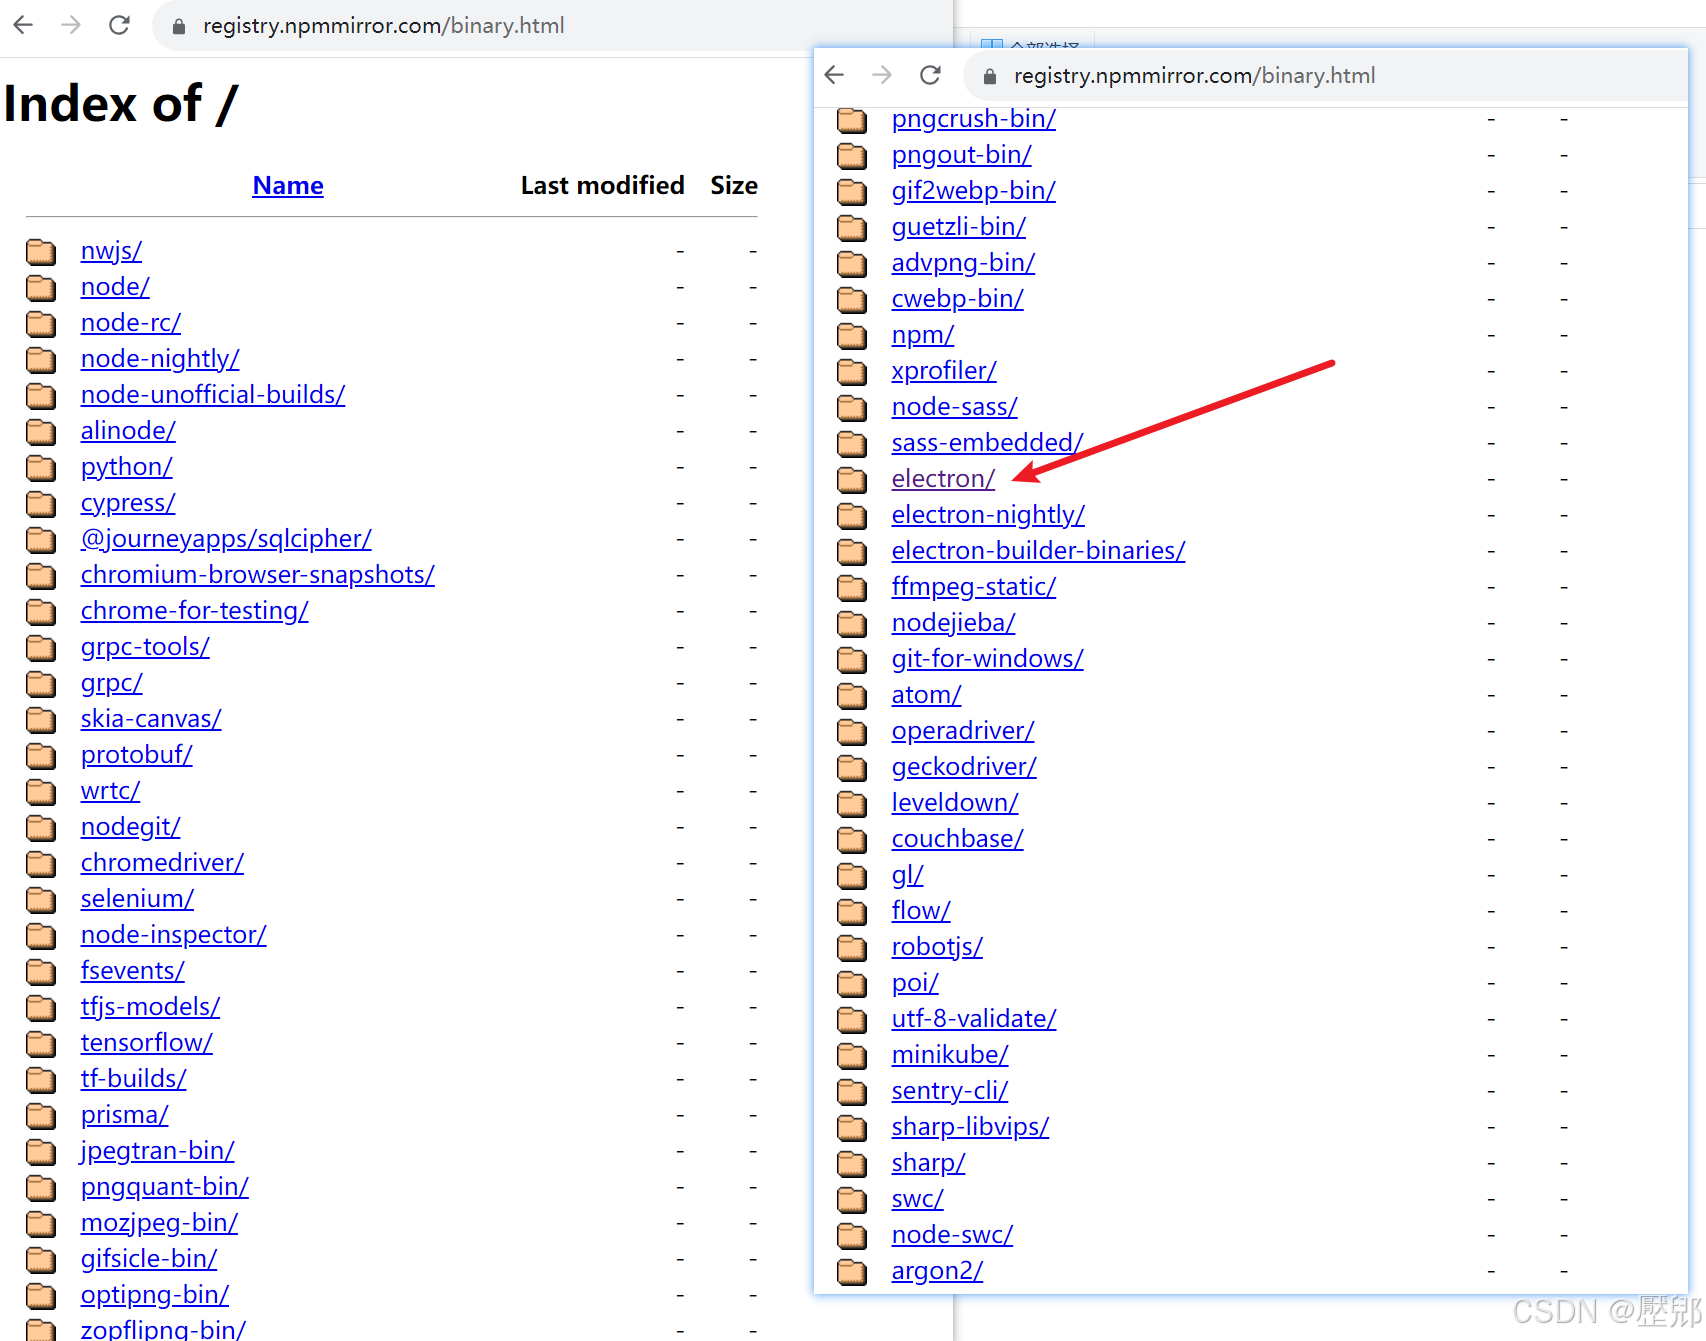Click the folder icon next to prisma/
1706x1341 pixels.
tap(41, 1115)
